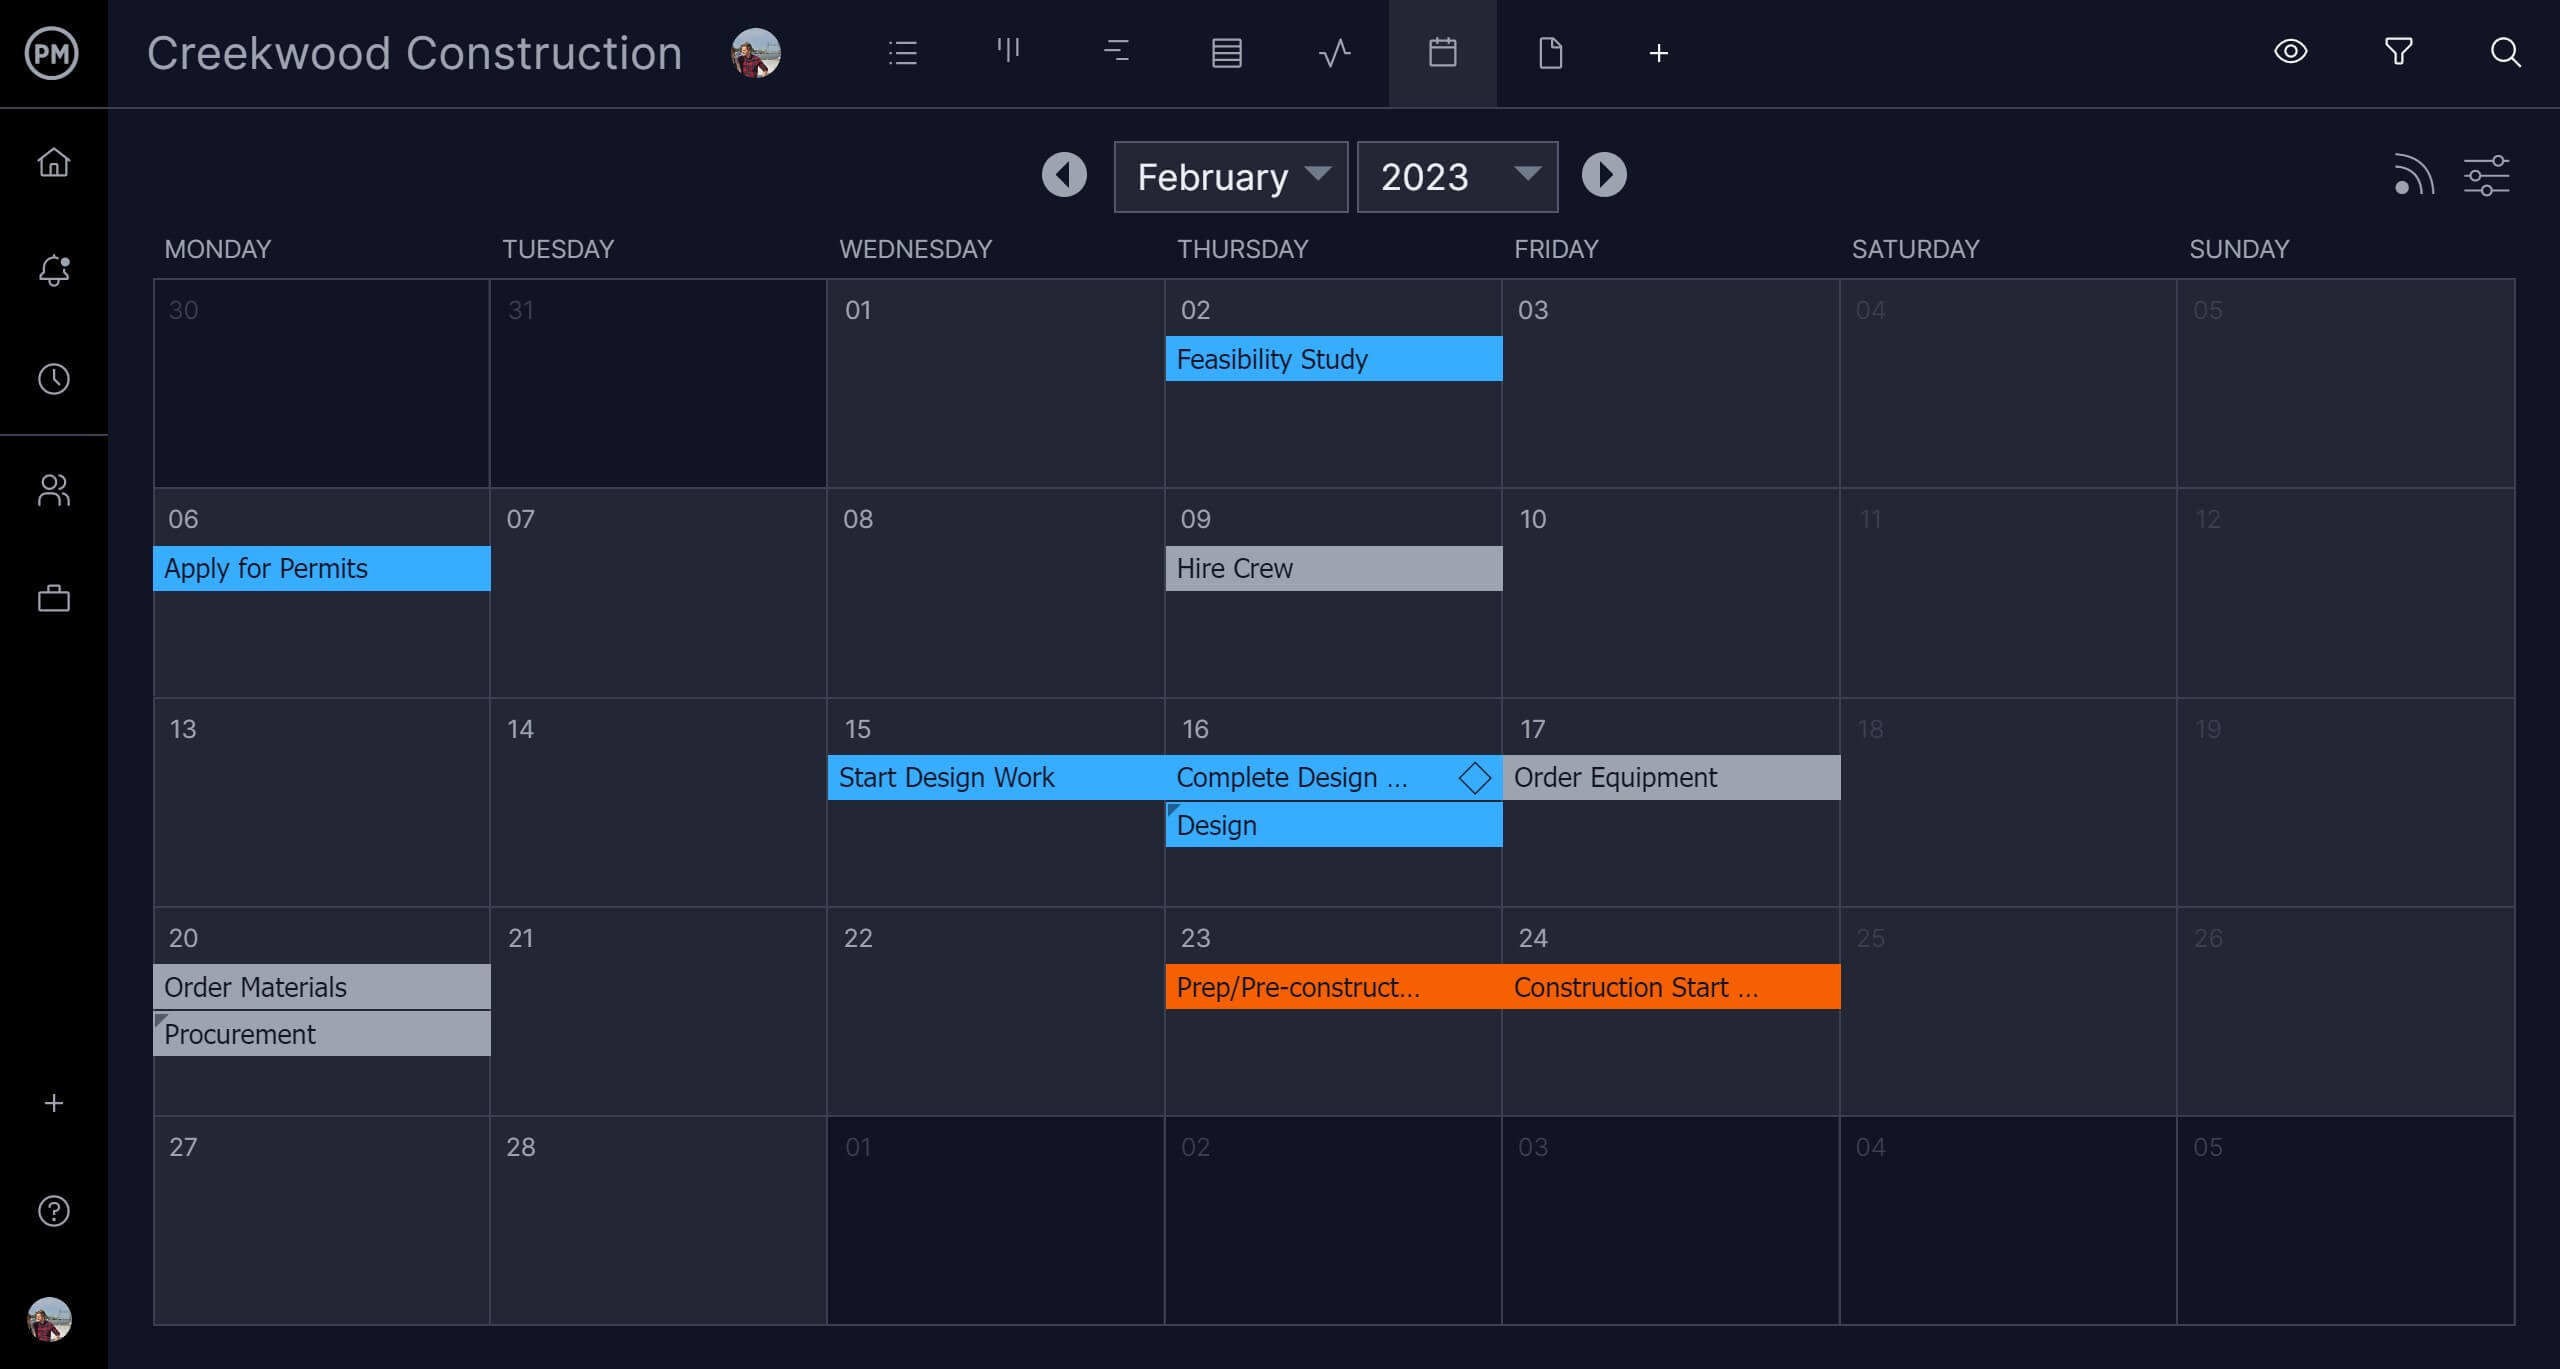This screenshot has height=1369, width=2560.
Task: Open the help question mark icon
Action: [54, 1211]
